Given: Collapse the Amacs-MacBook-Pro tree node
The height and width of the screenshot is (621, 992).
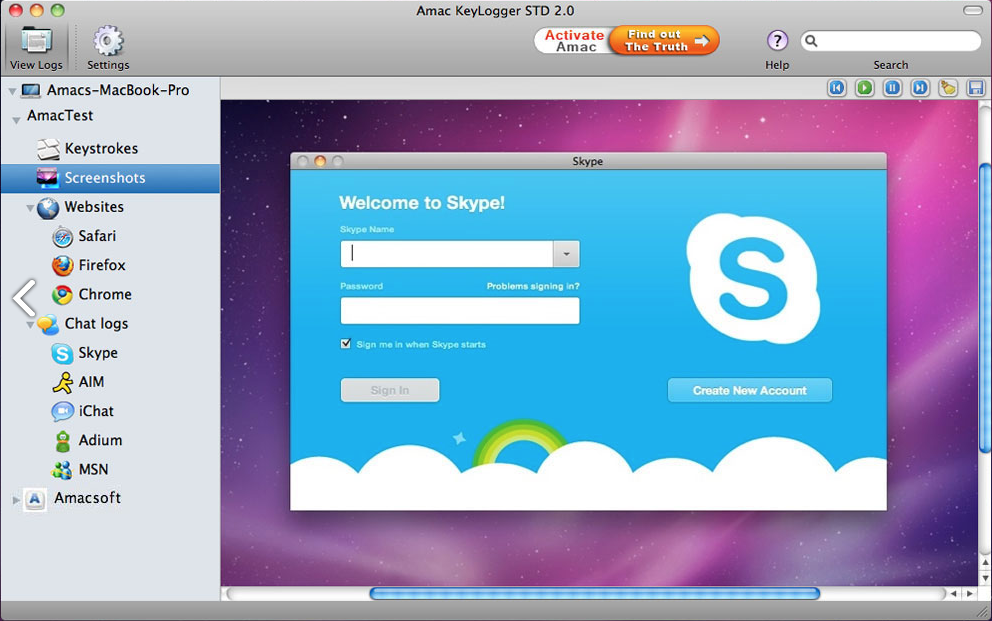Looking at the screenshot, I should pyautogui.click(x=12, y=92).
